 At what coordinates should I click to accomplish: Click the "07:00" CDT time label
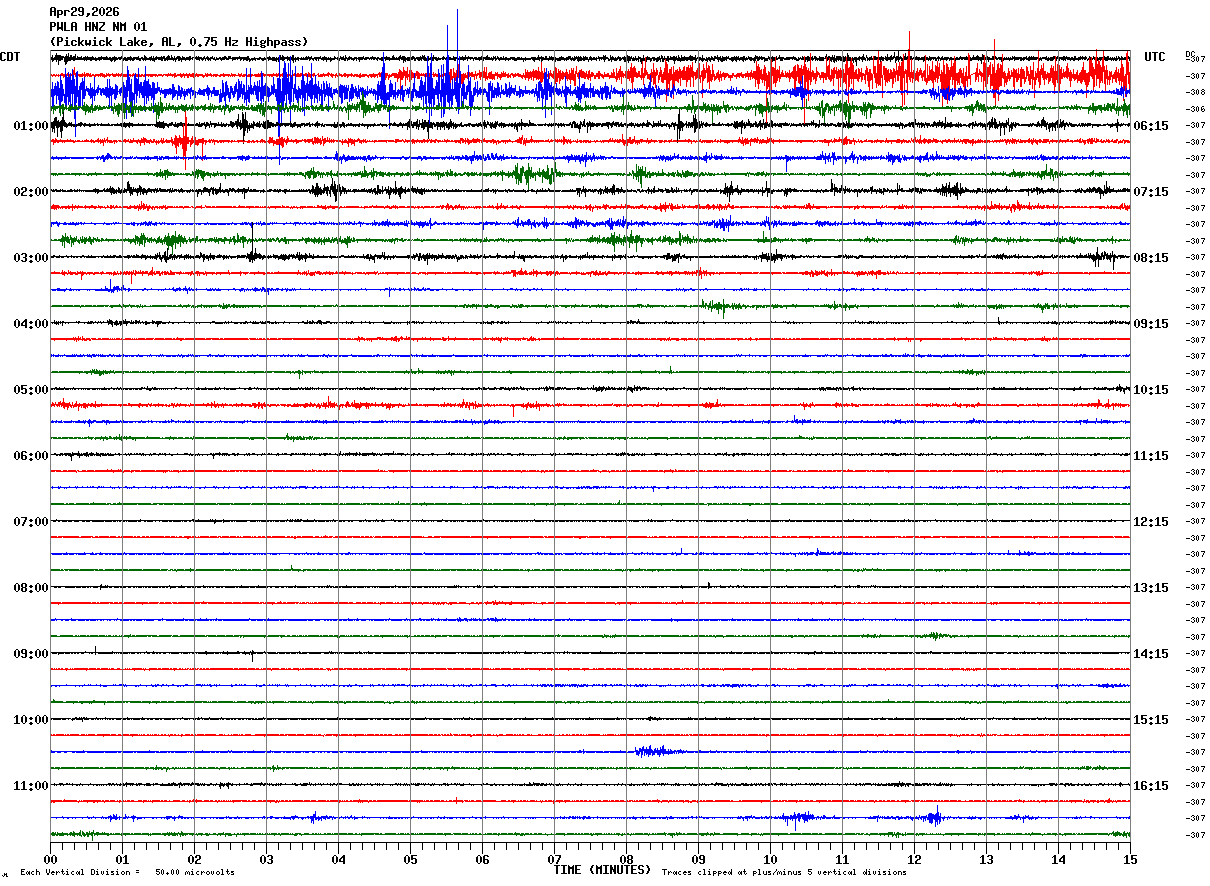click(x=31, y=522)
